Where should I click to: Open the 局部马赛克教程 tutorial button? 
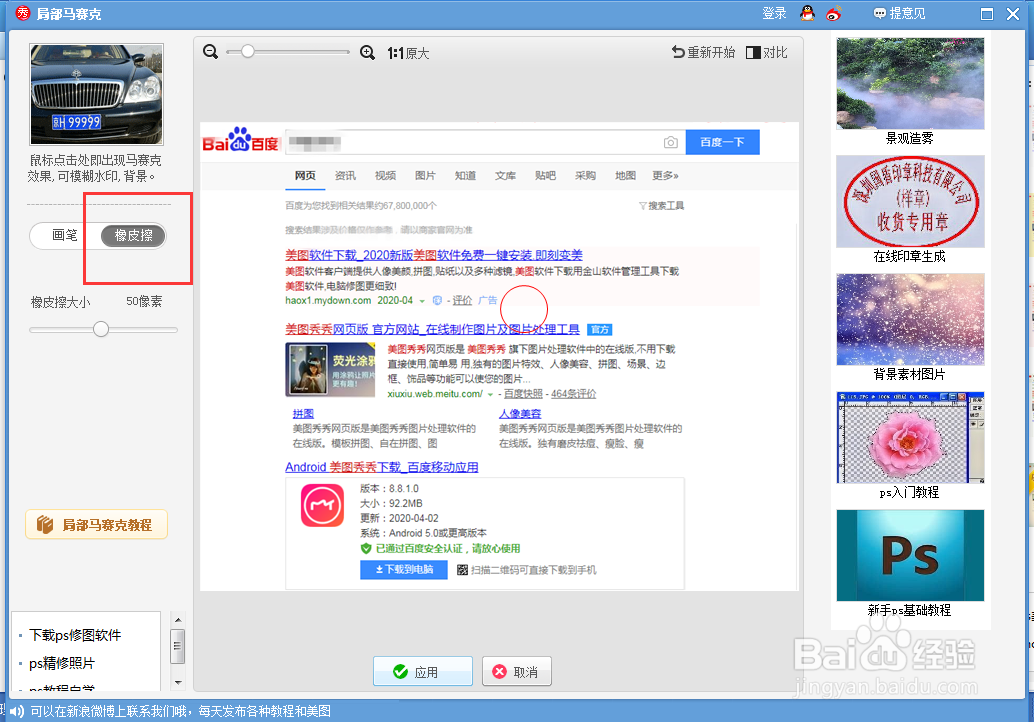[x=96, y=525]
